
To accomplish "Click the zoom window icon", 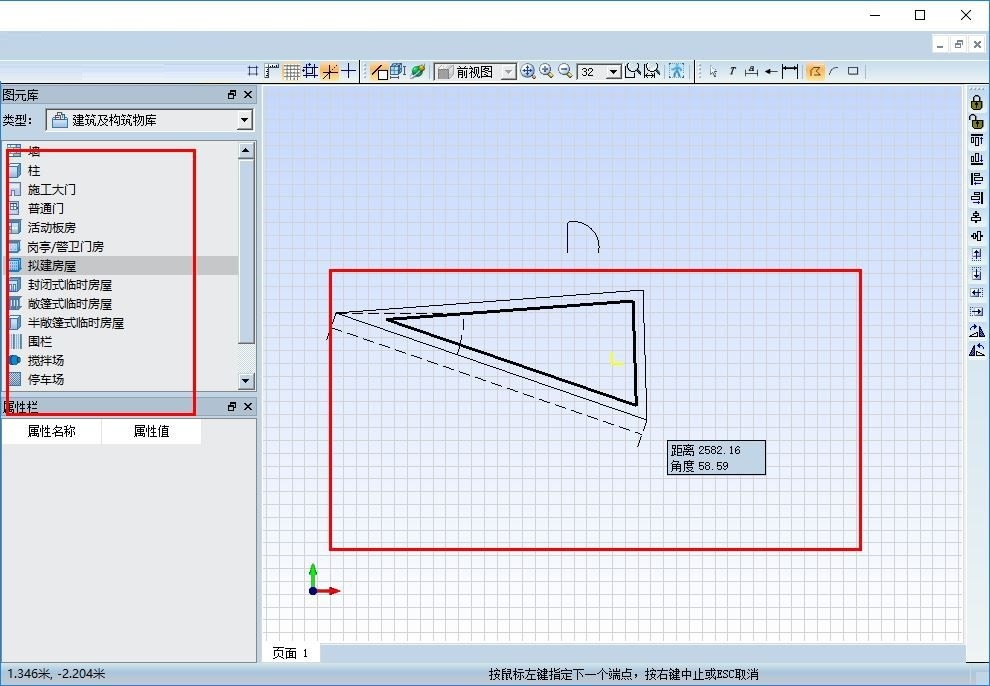I will click(633, 71).
